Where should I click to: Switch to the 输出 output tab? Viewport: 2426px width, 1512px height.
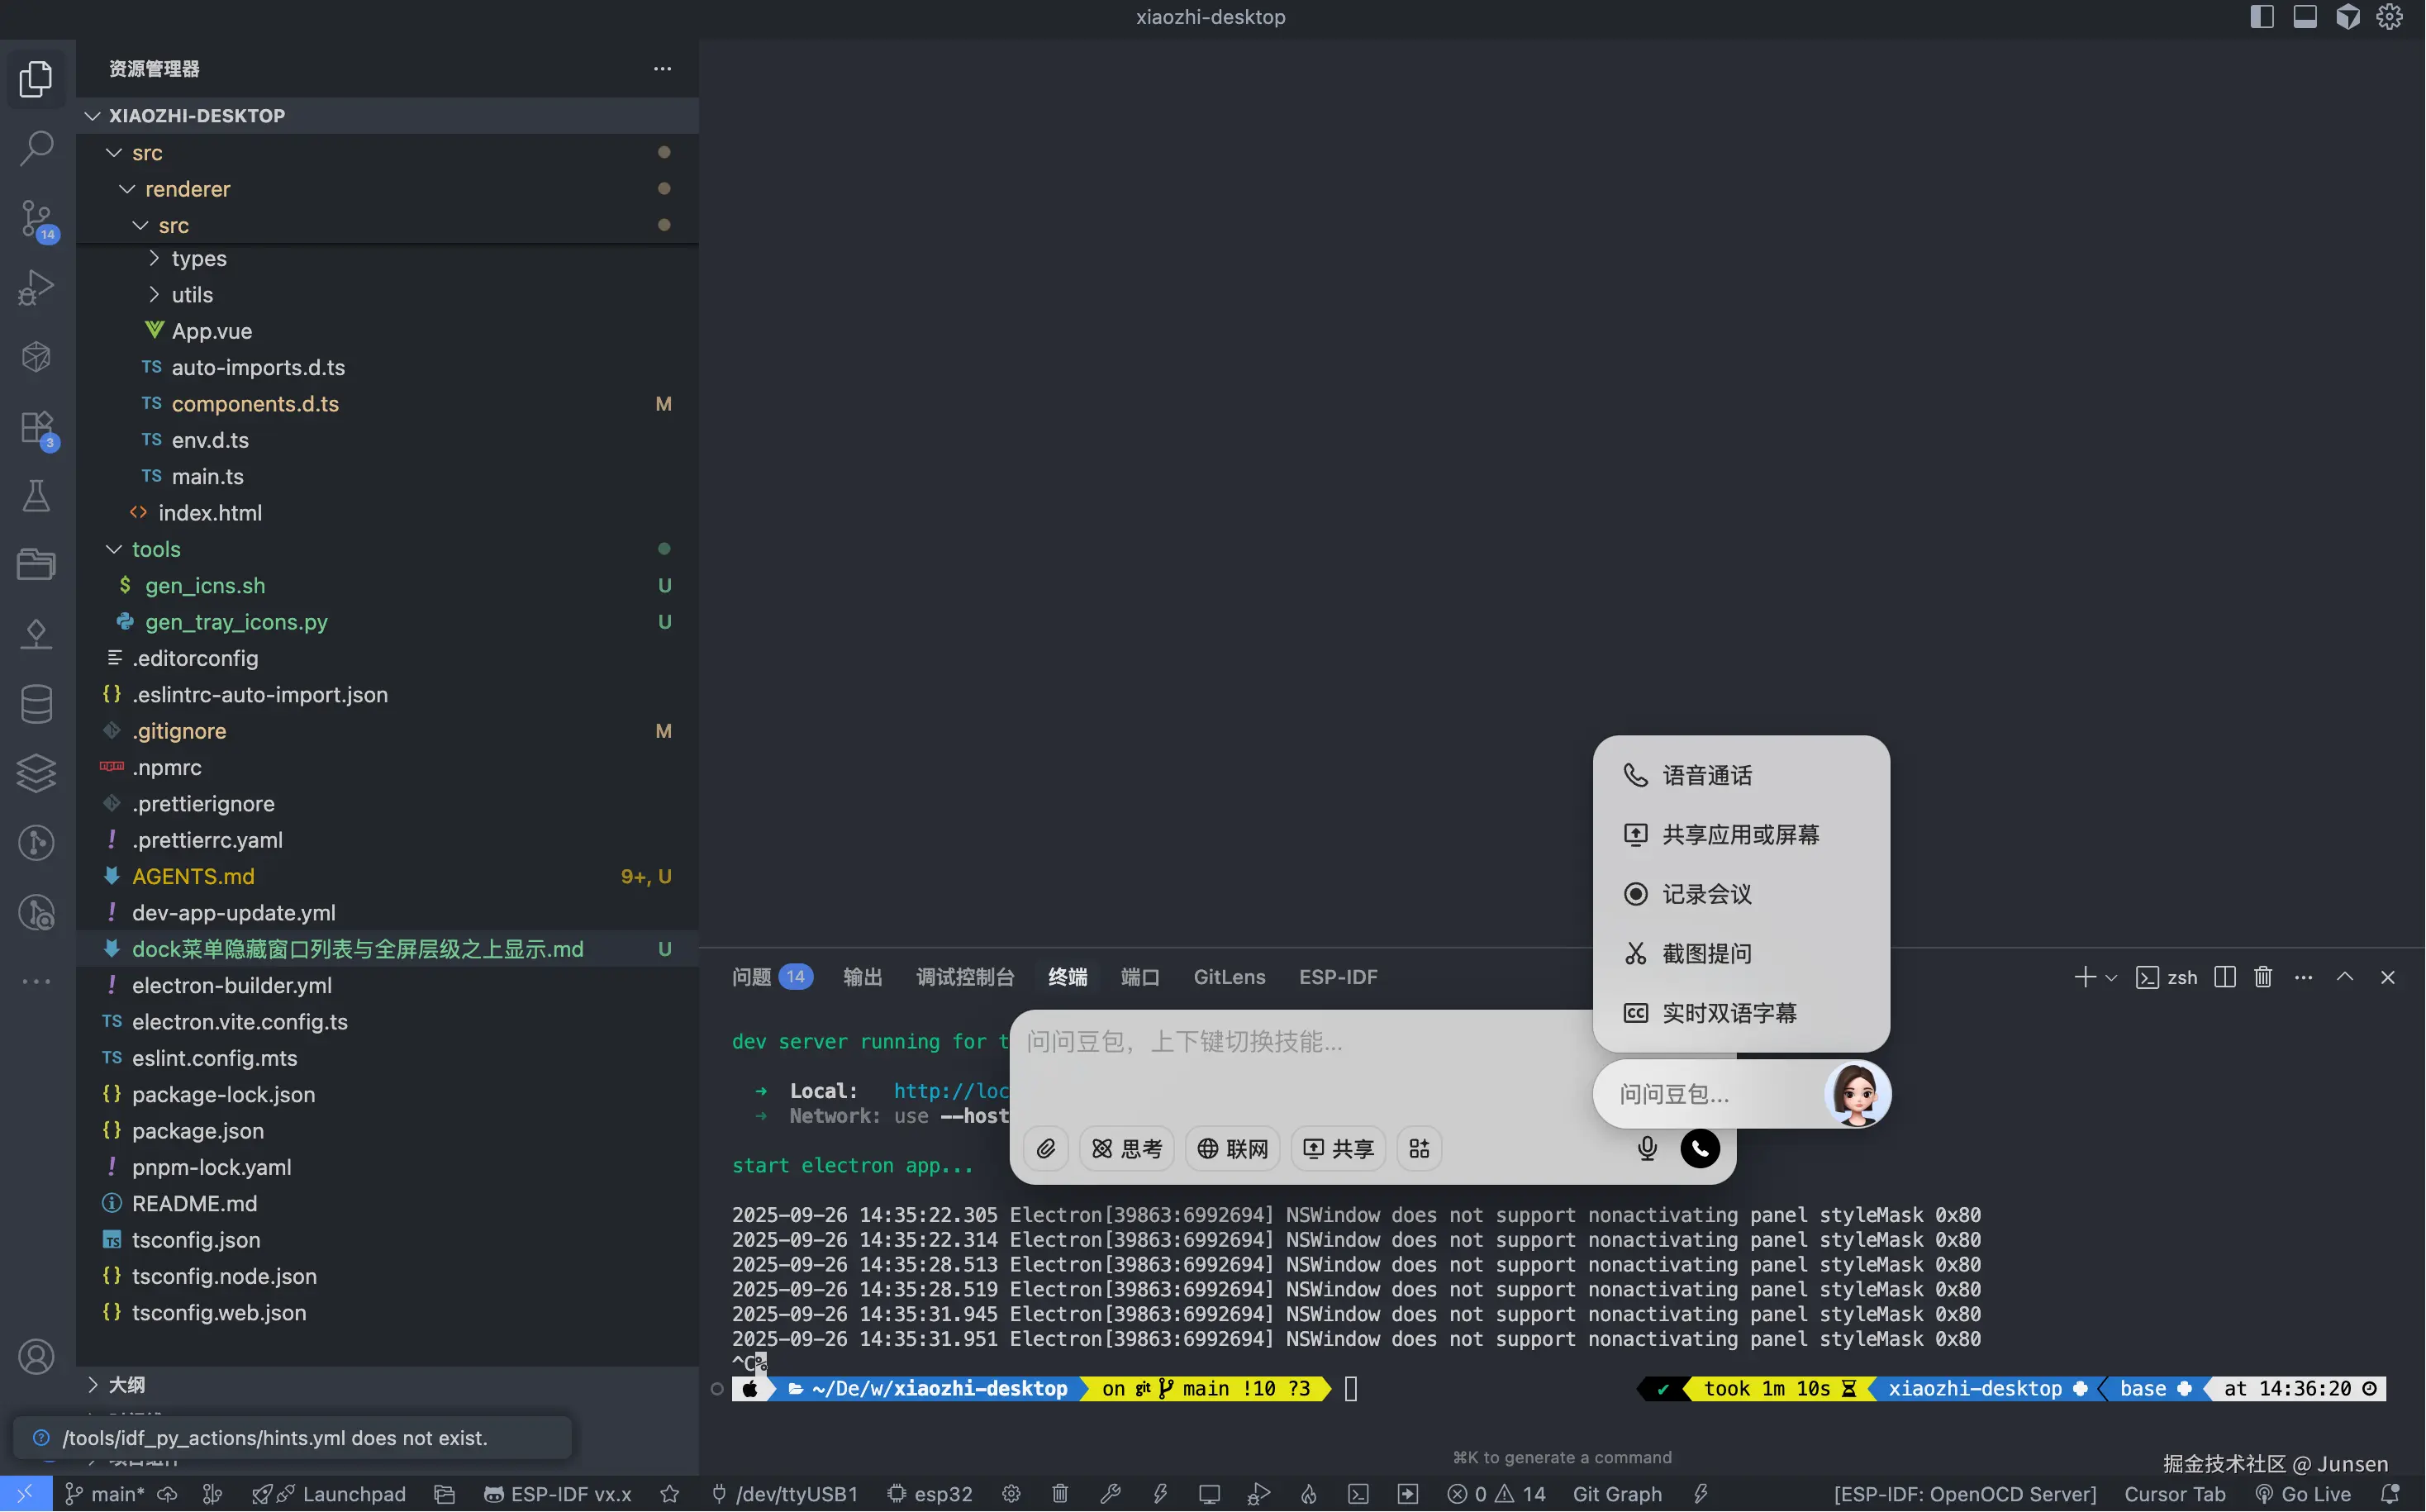[862, 977]
